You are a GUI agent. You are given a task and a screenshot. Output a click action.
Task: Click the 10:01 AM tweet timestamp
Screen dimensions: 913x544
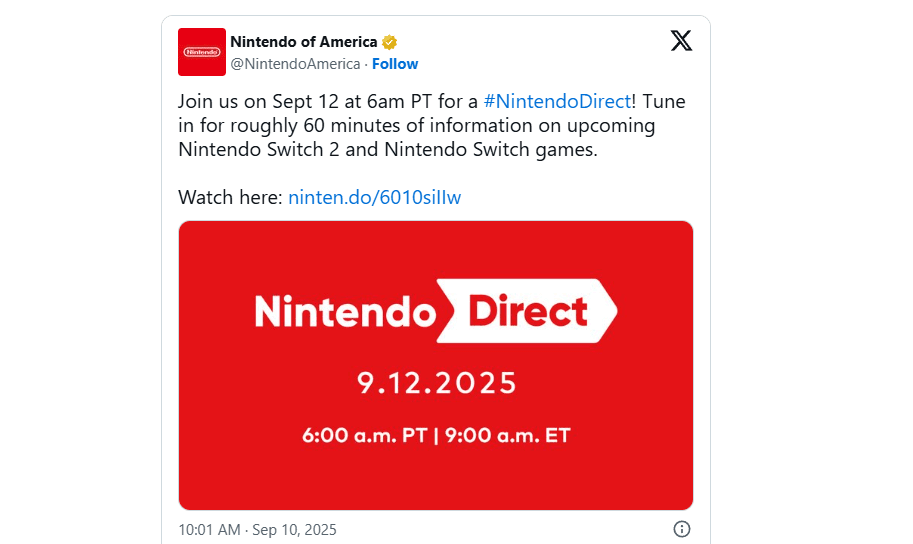(209, 529)
